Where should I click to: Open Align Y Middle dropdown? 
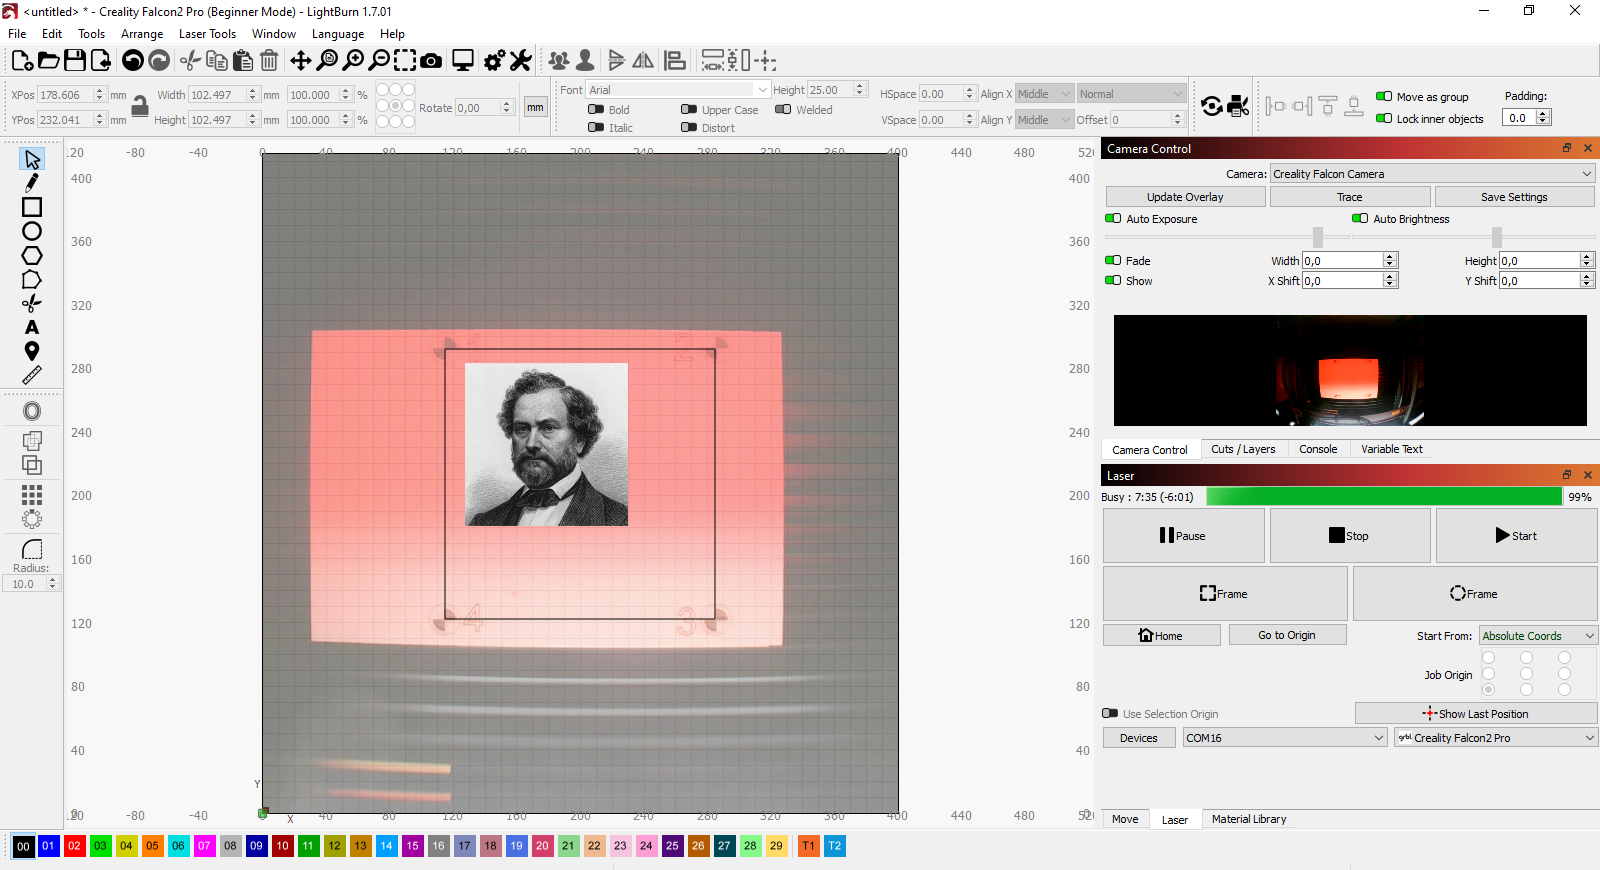1044,120
